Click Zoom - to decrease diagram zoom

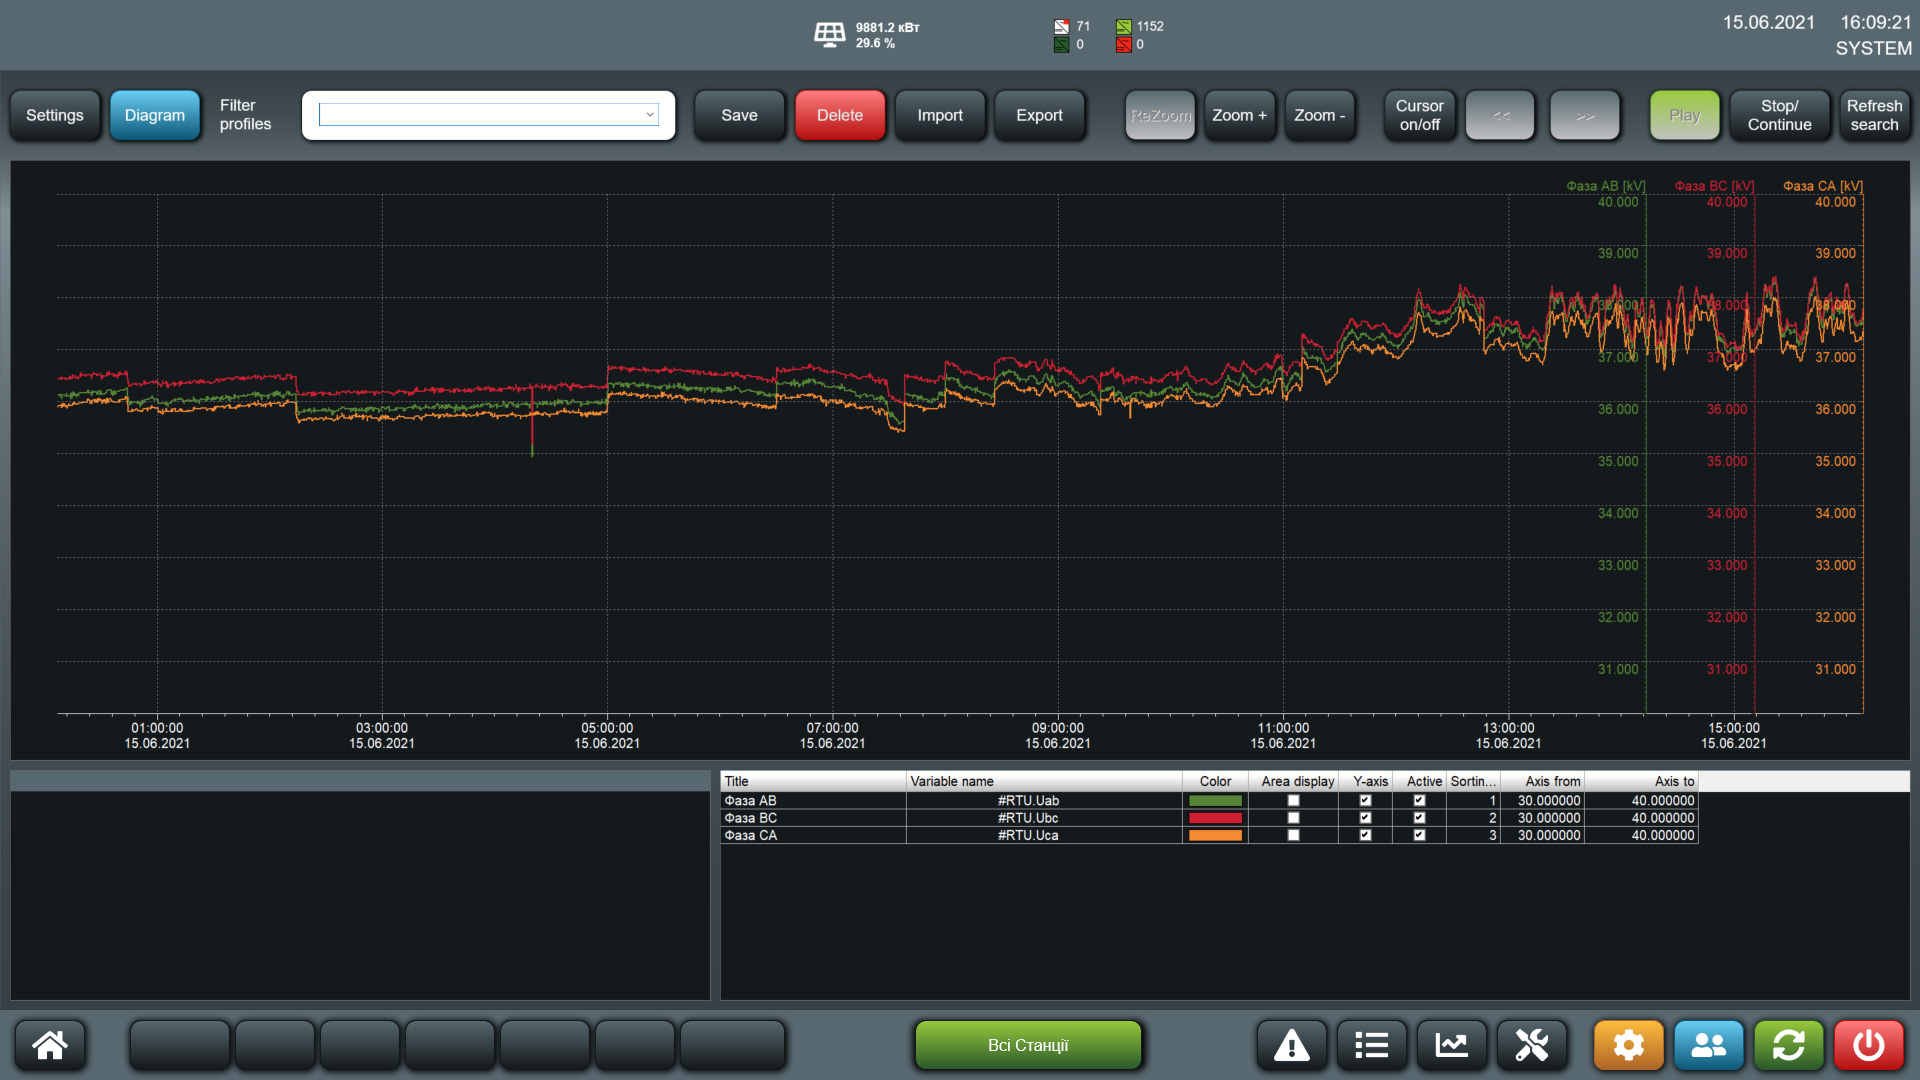tap(1320, 115)
